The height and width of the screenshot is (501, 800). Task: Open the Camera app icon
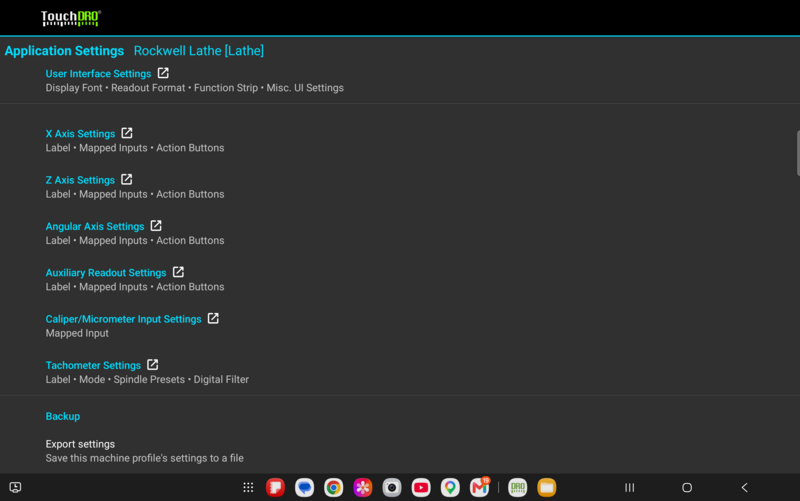point(392,488)
